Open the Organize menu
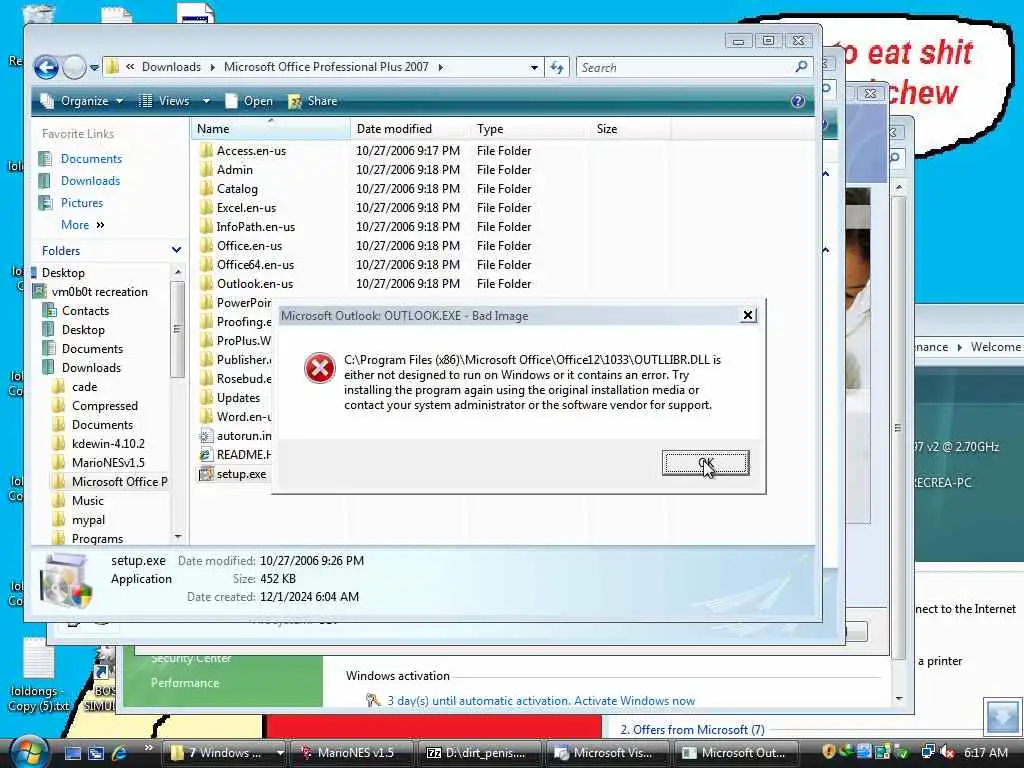 [x=82, y=101]
